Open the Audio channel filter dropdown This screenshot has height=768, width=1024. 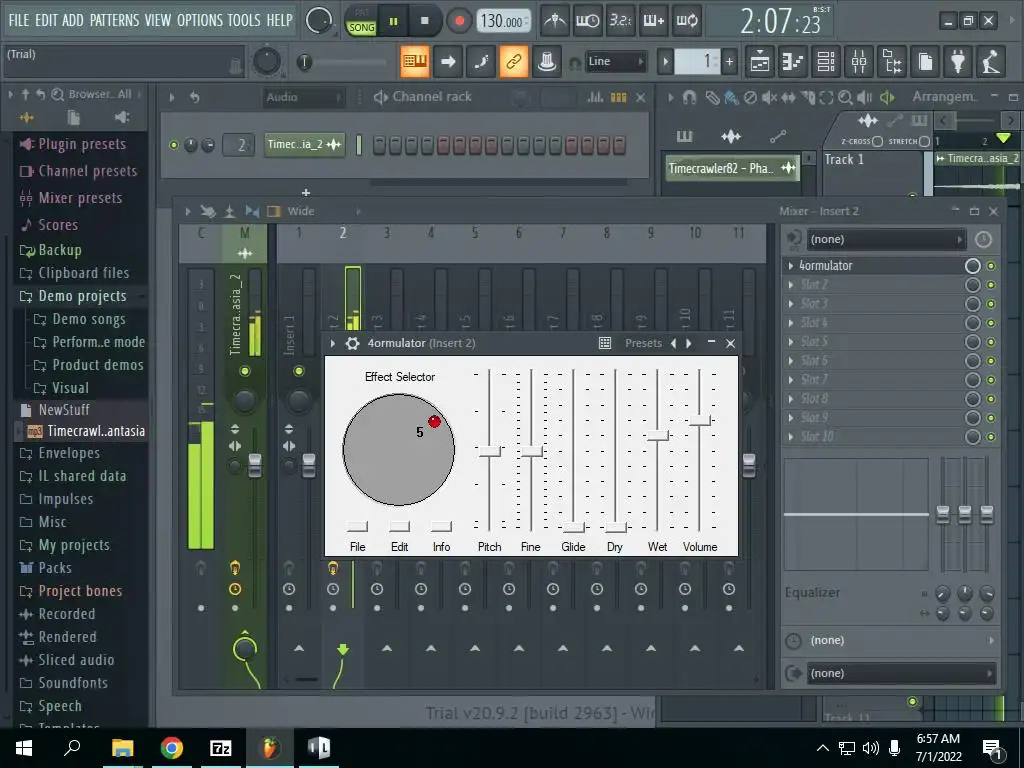click(303, 97)
